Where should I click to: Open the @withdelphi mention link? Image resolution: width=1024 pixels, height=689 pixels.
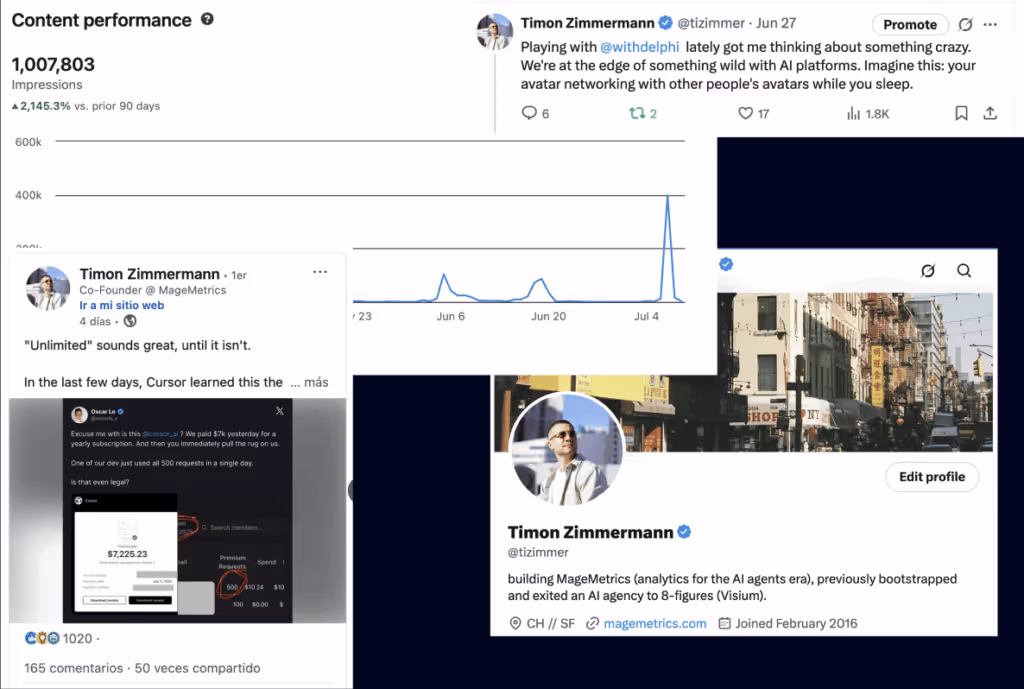pos(639,47)
